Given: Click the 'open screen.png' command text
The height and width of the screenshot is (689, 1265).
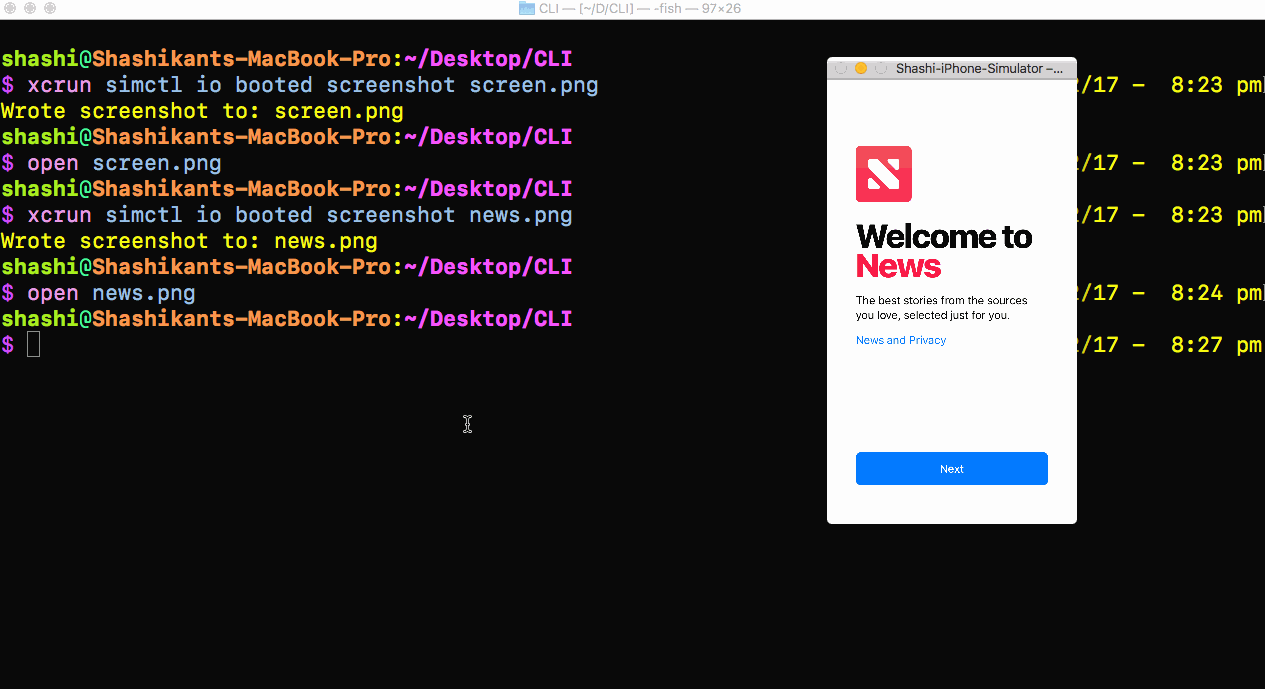Looking at the screenshot, I should point(124,163).
